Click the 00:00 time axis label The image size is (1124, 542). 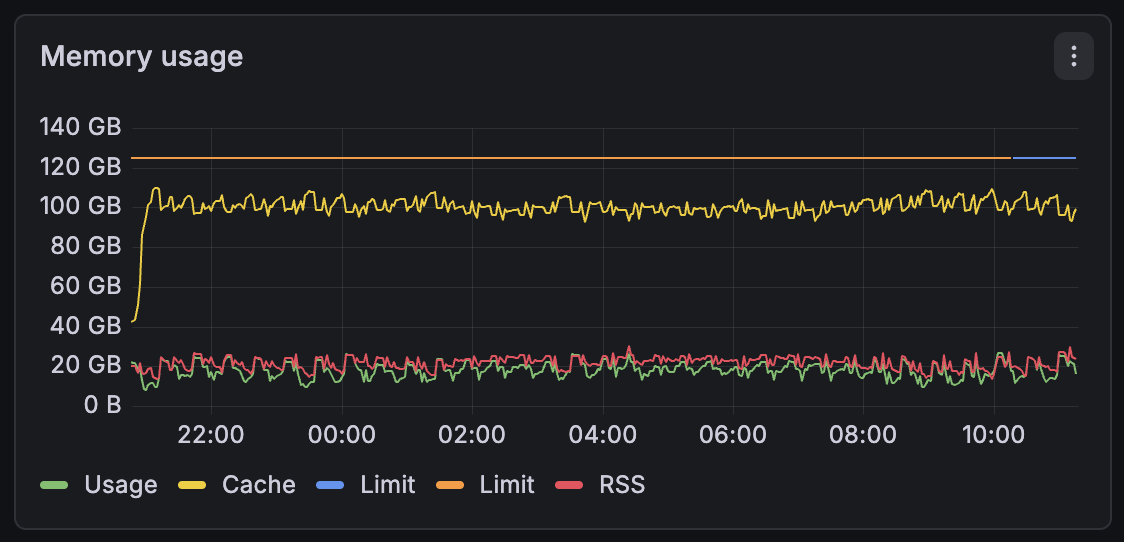point(342,435)
